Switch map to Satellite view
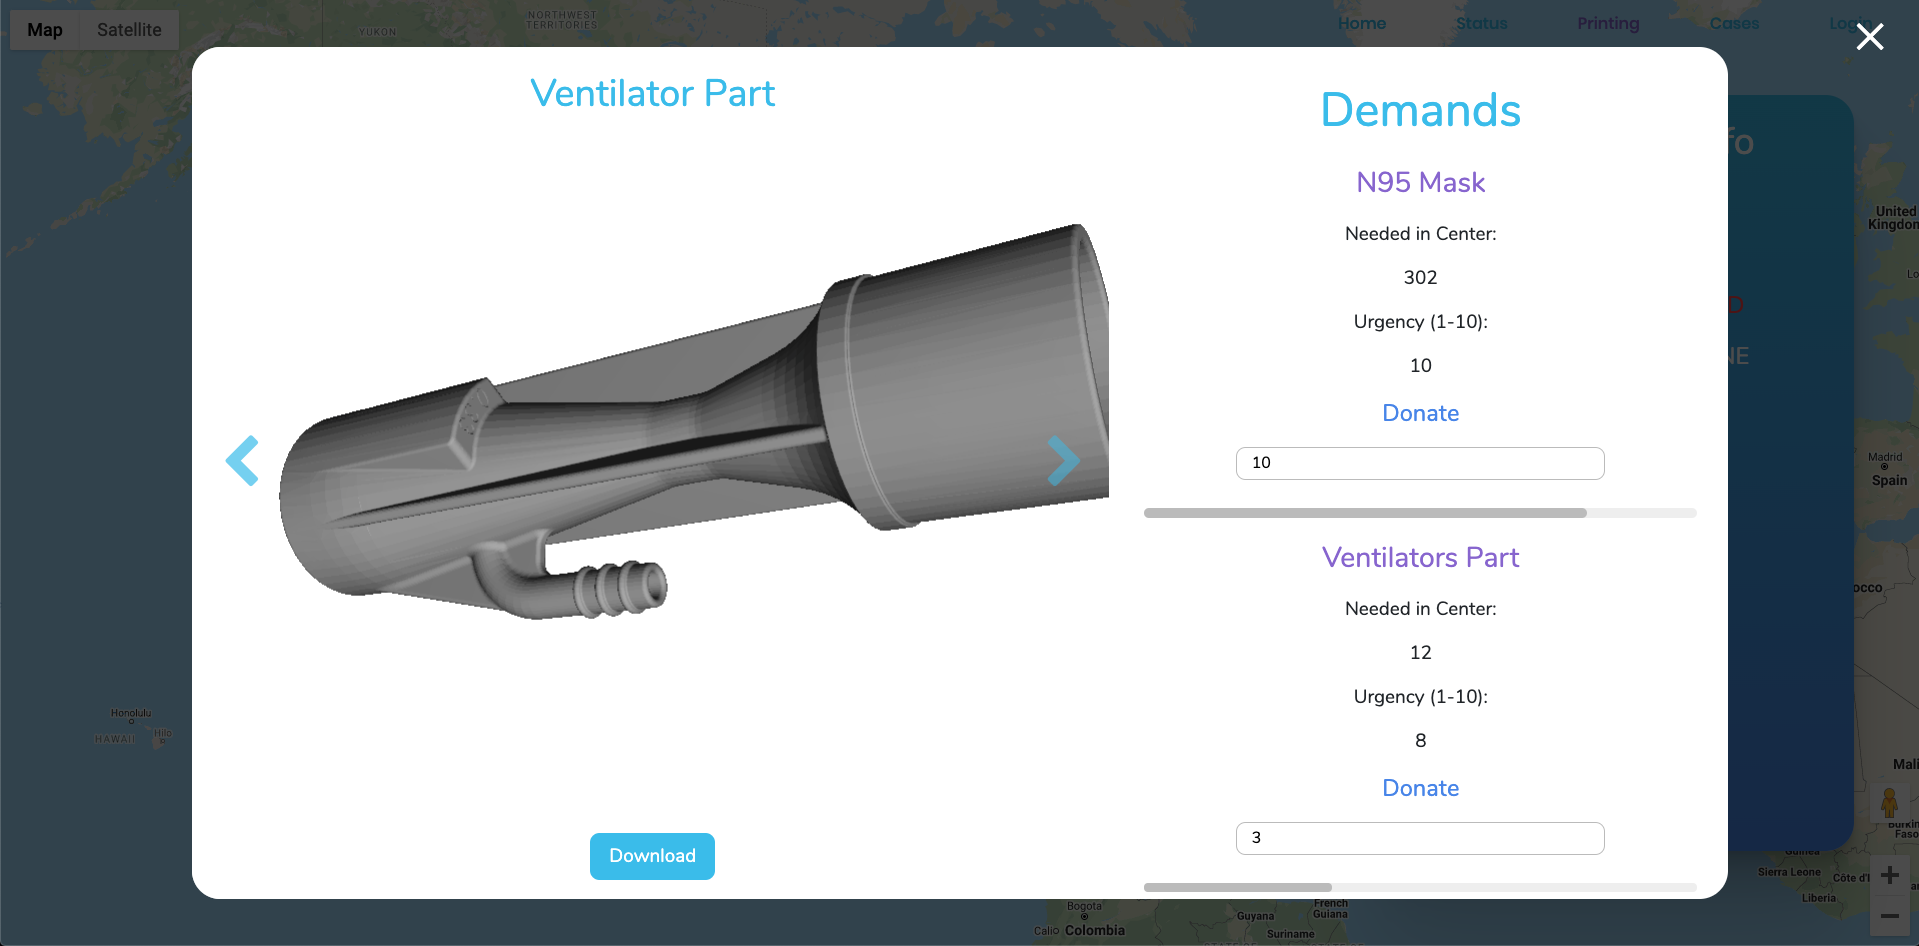 pyautogui.click(x=129, y=30)
